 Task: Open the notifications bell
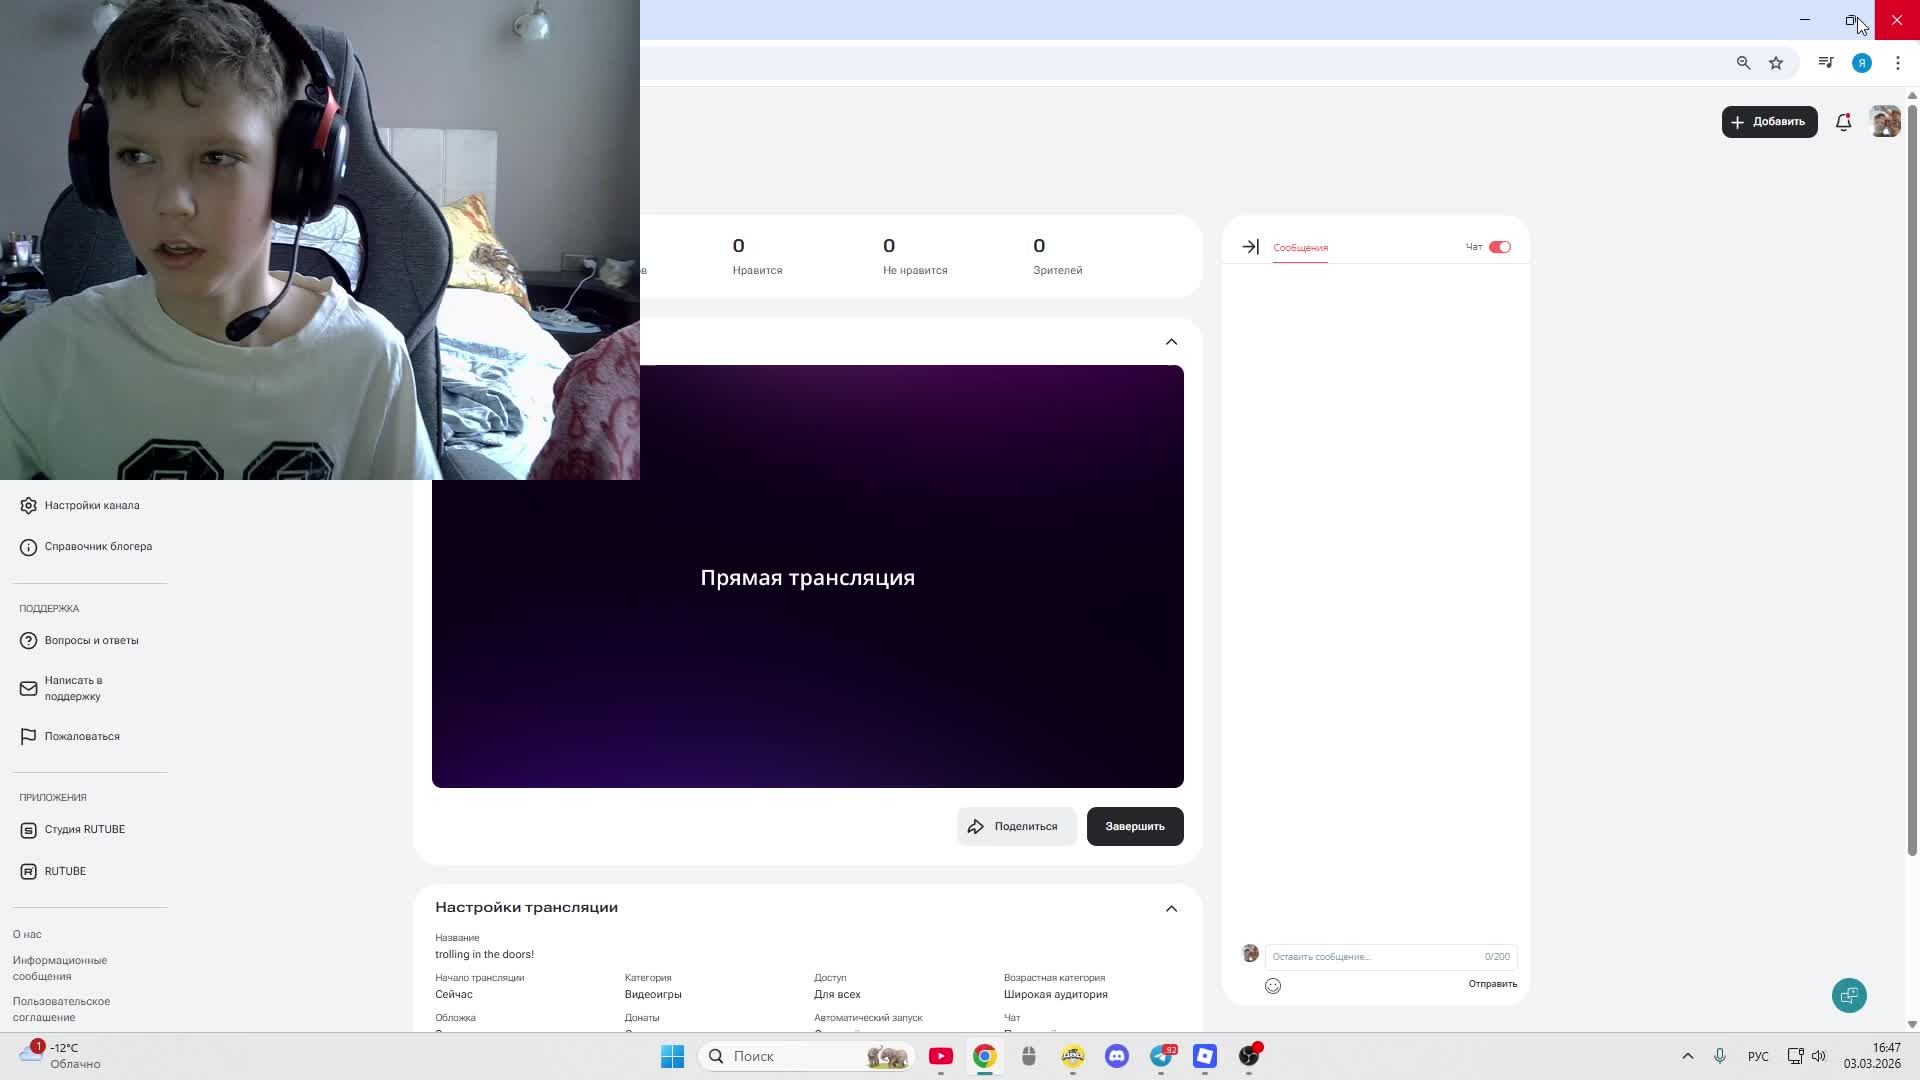(x=1843, y=122)
